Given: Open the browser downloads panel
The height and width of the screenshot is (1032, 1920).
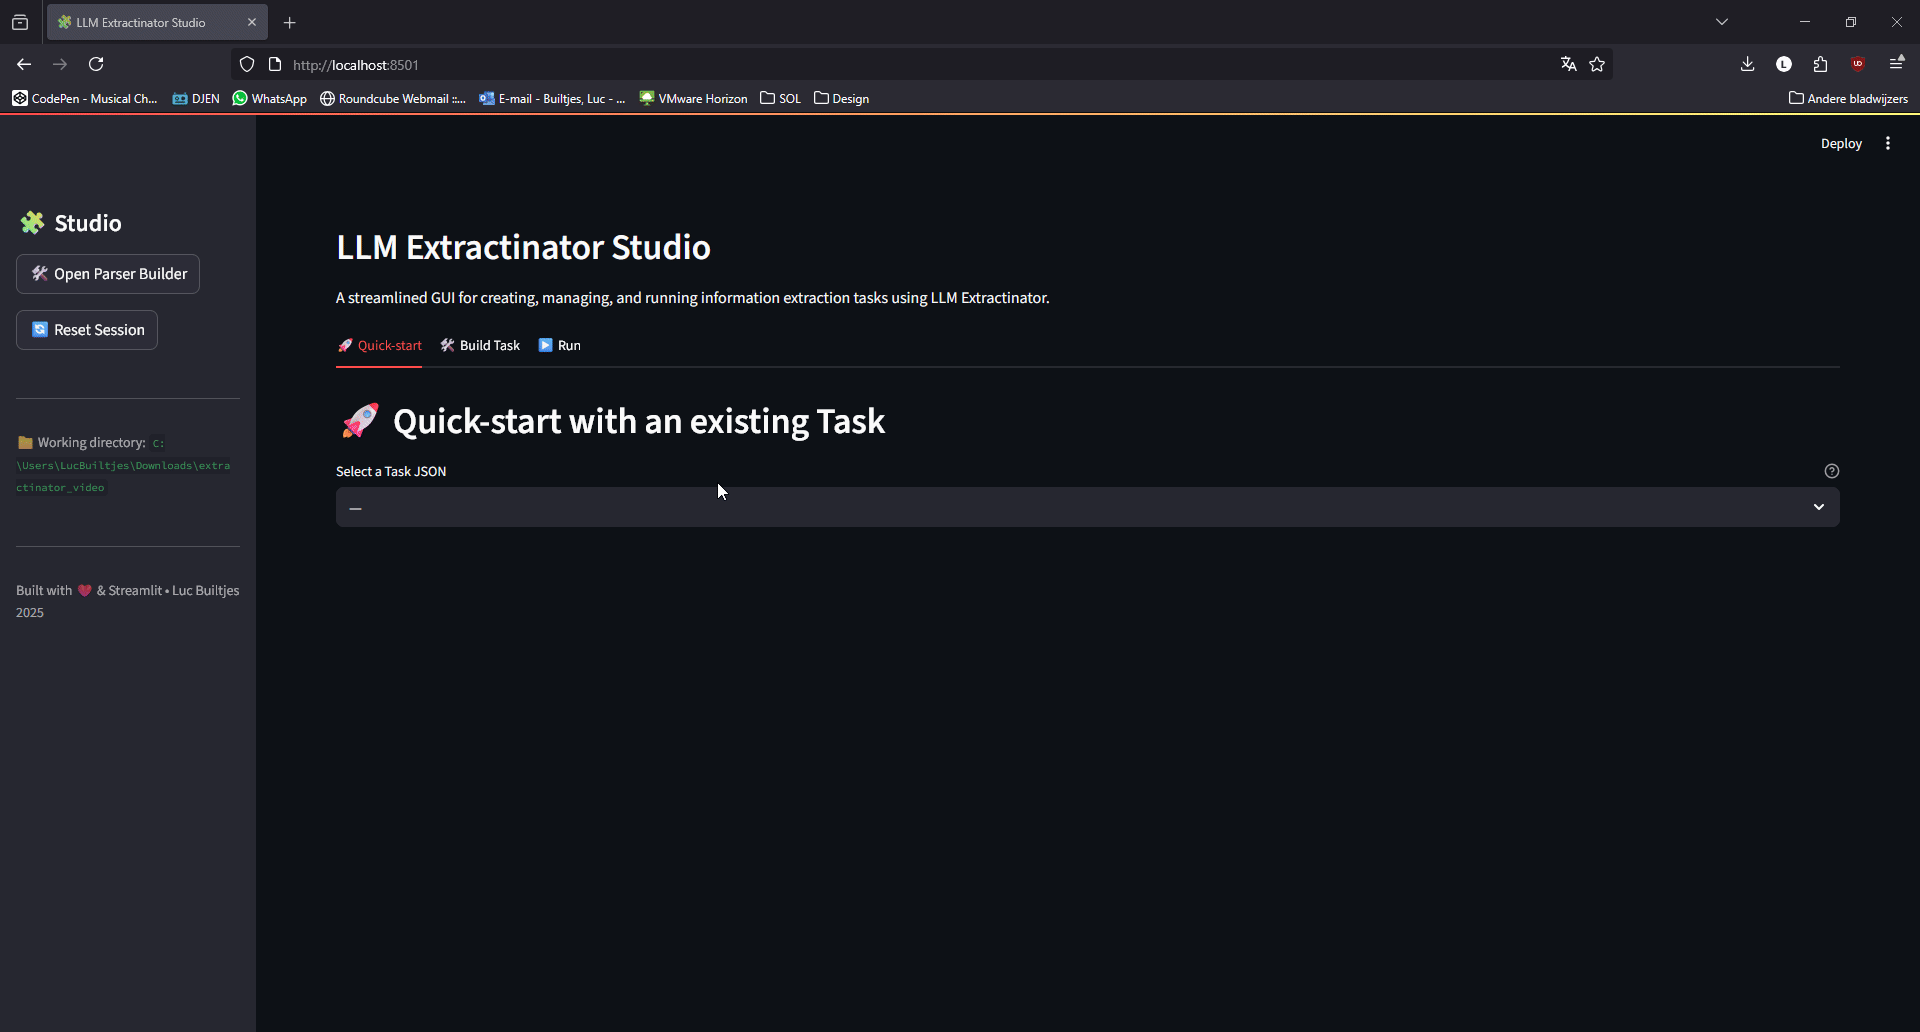Looking at the screenshot, I should tap(1747, 65).
